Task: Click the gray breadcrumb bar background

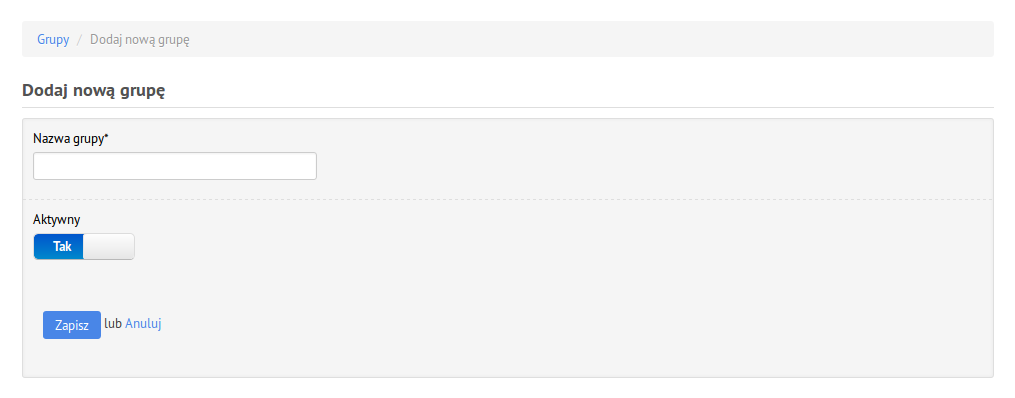Action: pos(583,39)
